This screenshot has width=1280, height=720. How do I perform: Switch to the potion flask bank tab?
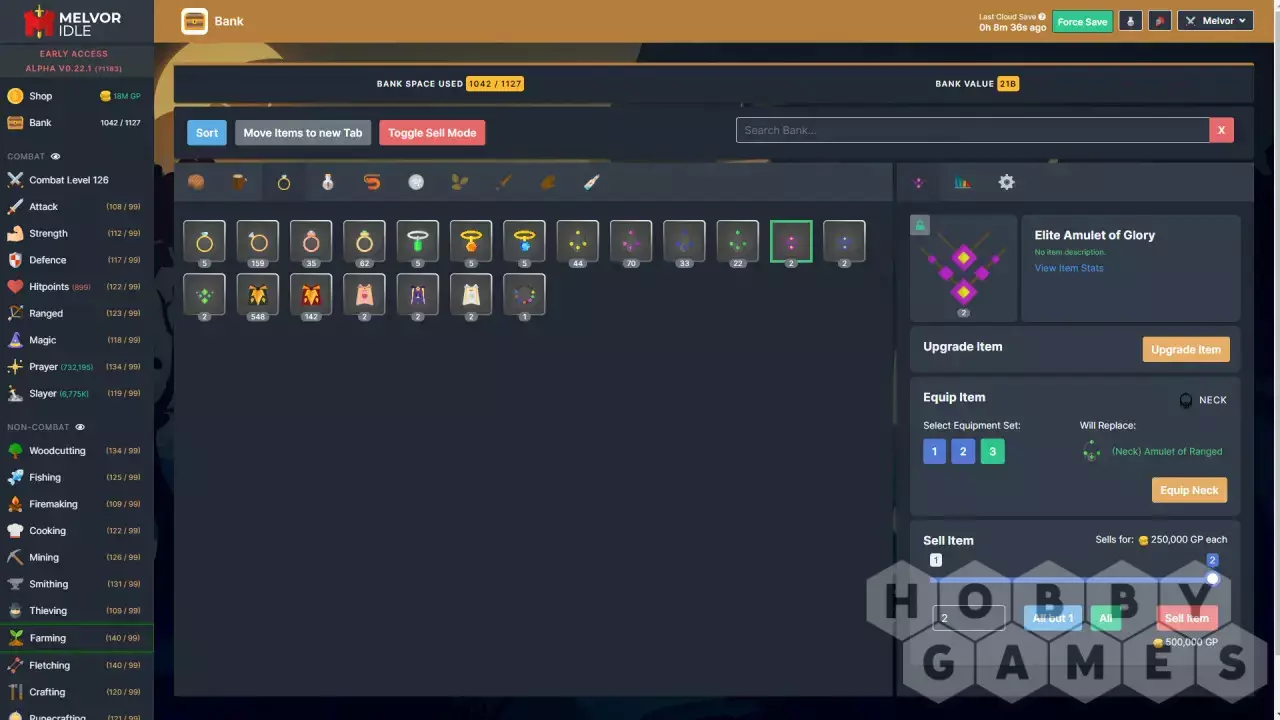(327, 182)
